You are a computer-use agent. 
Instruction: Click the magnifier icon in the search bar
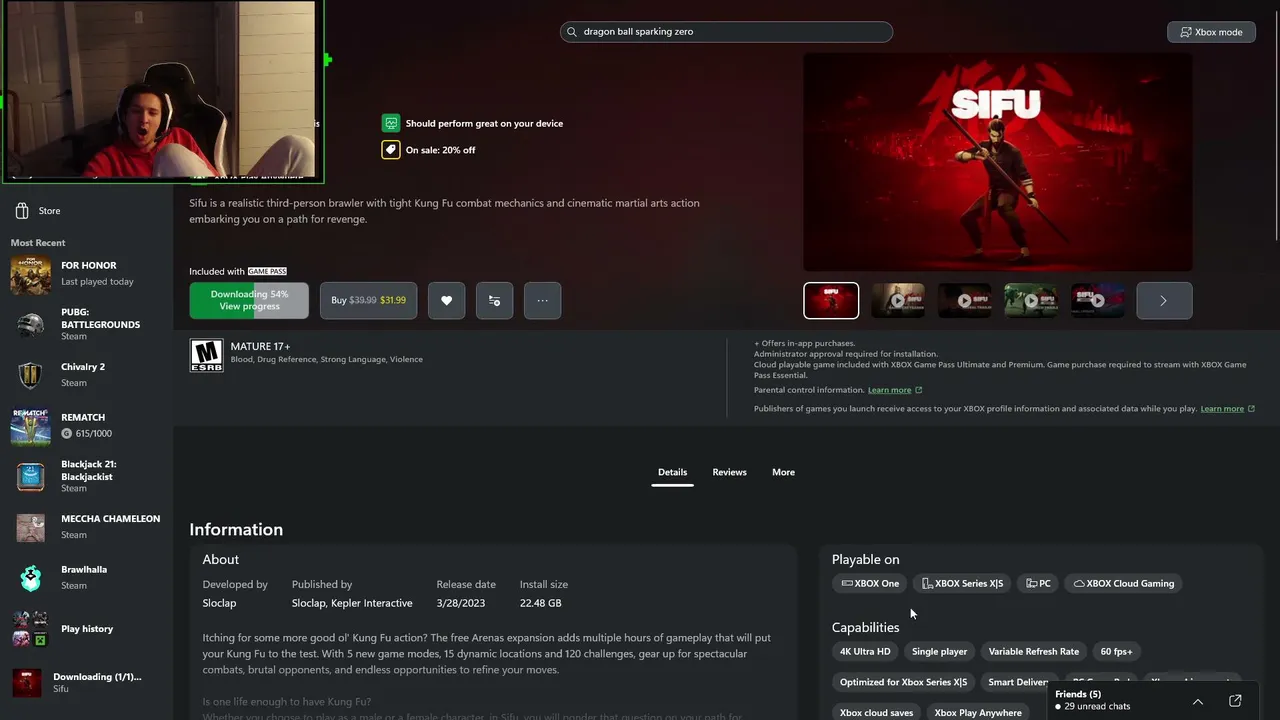click(x=572, y=32)
